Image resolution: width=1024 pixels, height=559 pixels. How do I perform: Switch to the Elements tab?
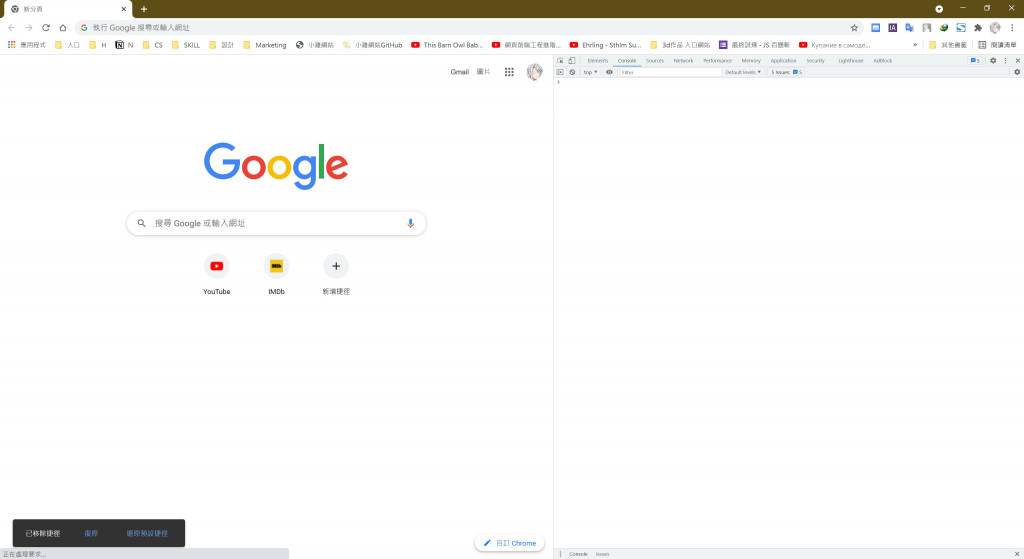[598, 61]
